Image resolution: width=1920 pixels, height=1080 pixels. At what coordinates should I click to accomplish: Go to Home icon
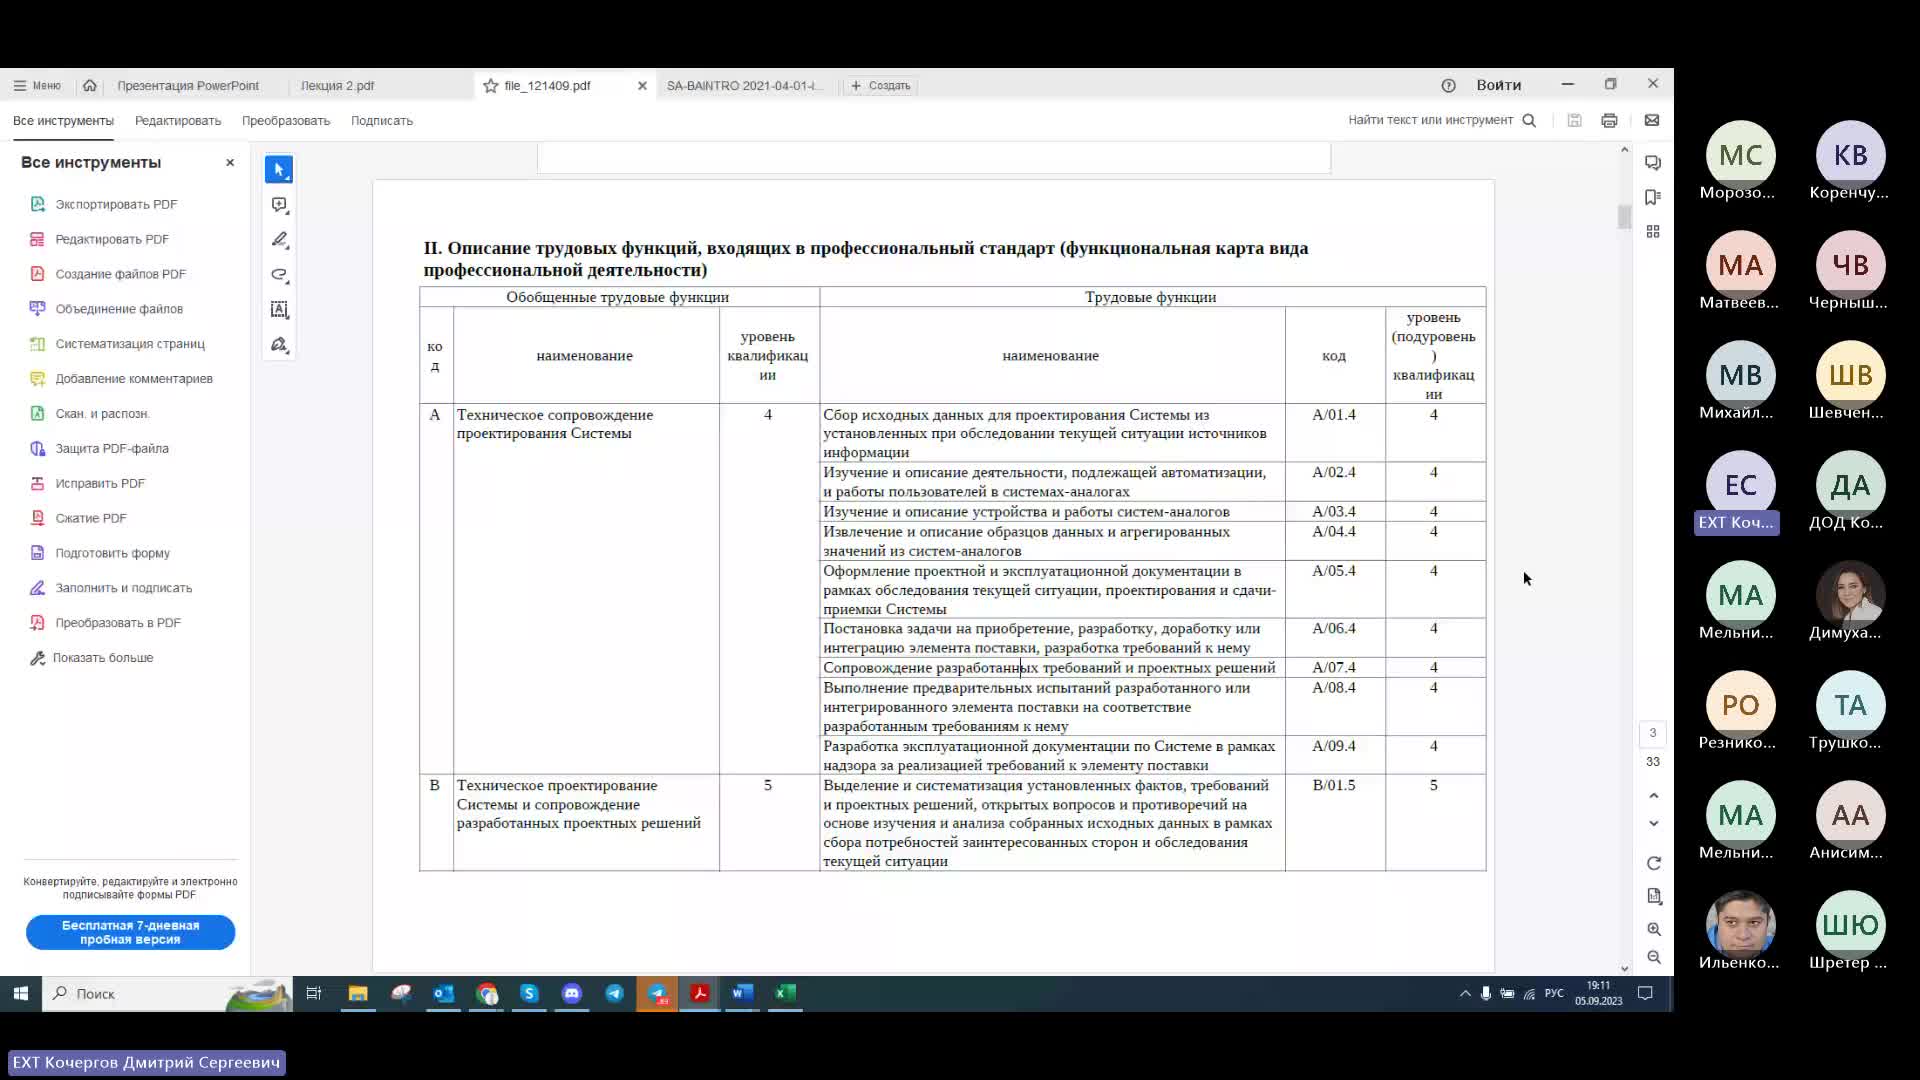(90, 86)
